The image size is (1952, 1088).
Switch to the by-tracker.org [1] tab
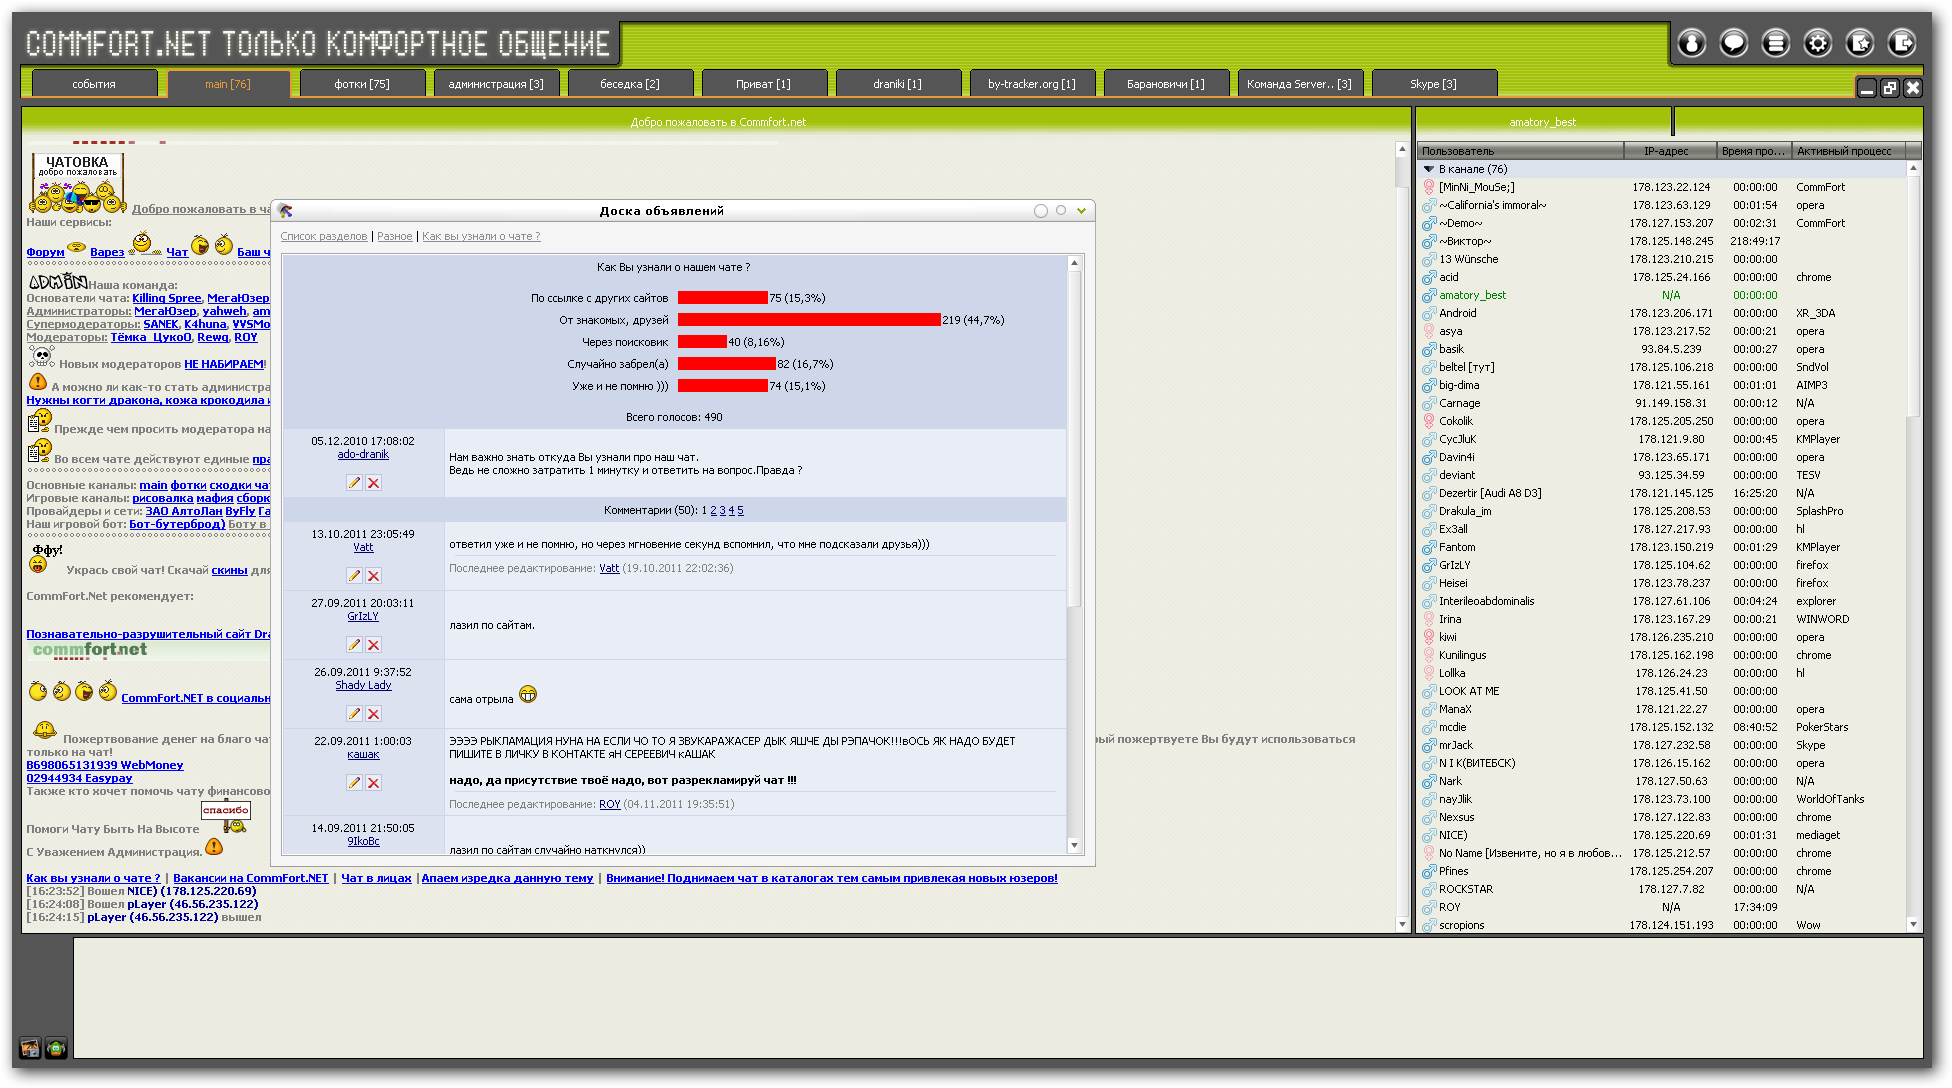click(x=1032, y=84)
